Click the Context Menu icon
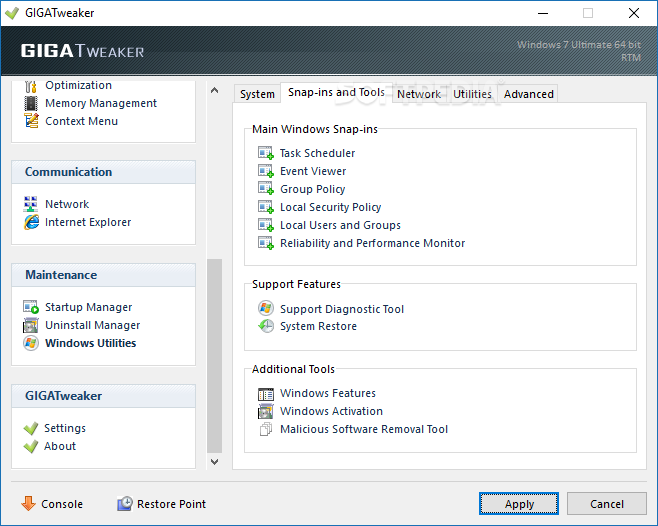 click(x=31, y=121)
